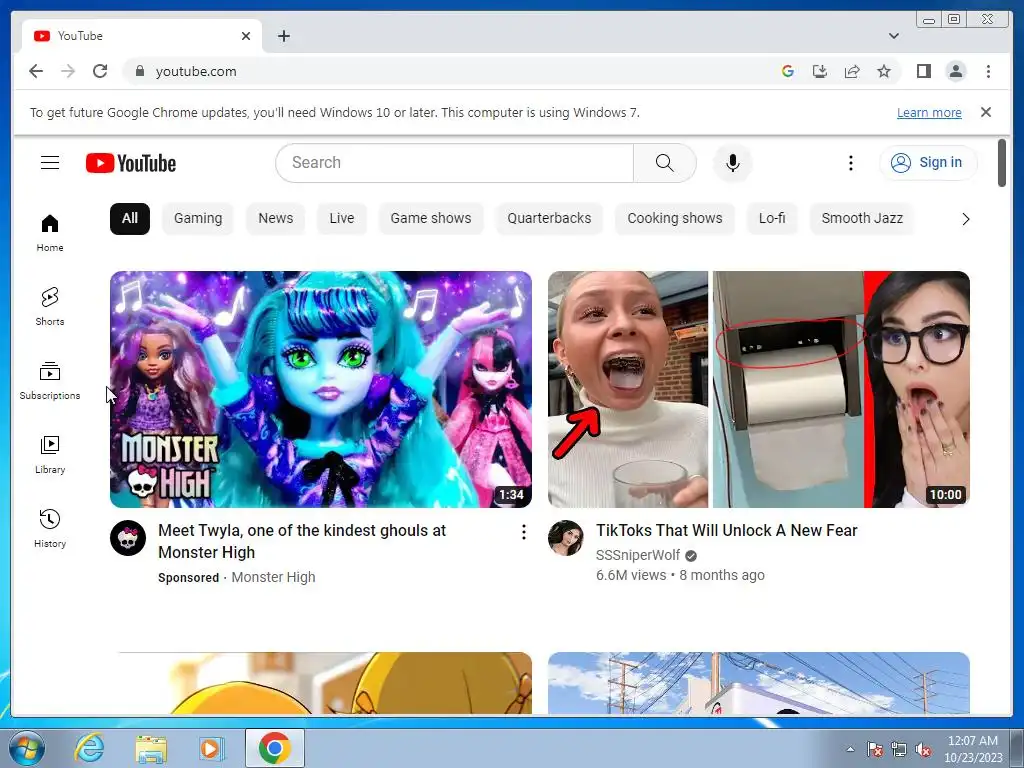Click the YouTube logo

point(131,163)
